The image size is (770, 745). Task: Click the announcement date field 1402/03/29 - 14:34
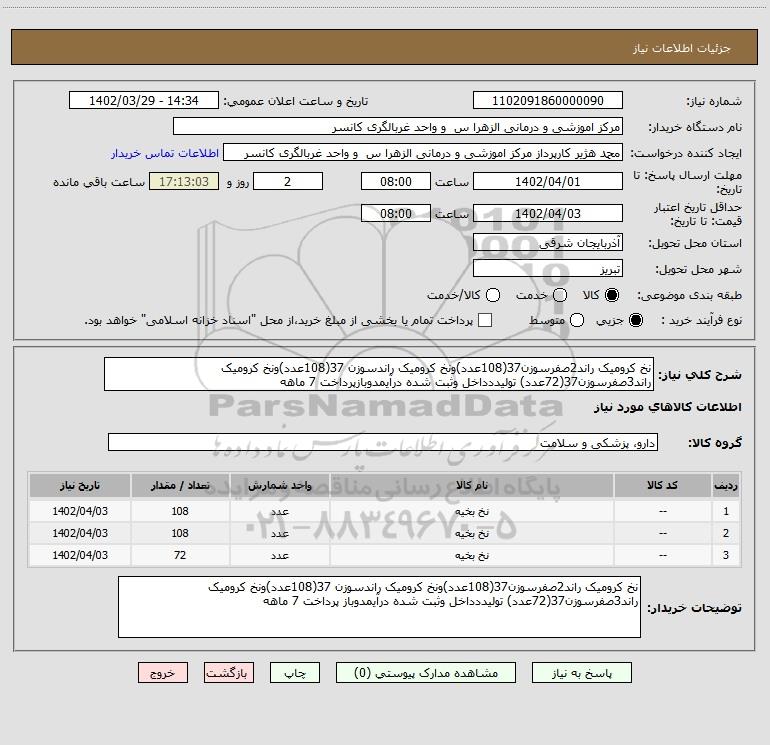[144, 101]
